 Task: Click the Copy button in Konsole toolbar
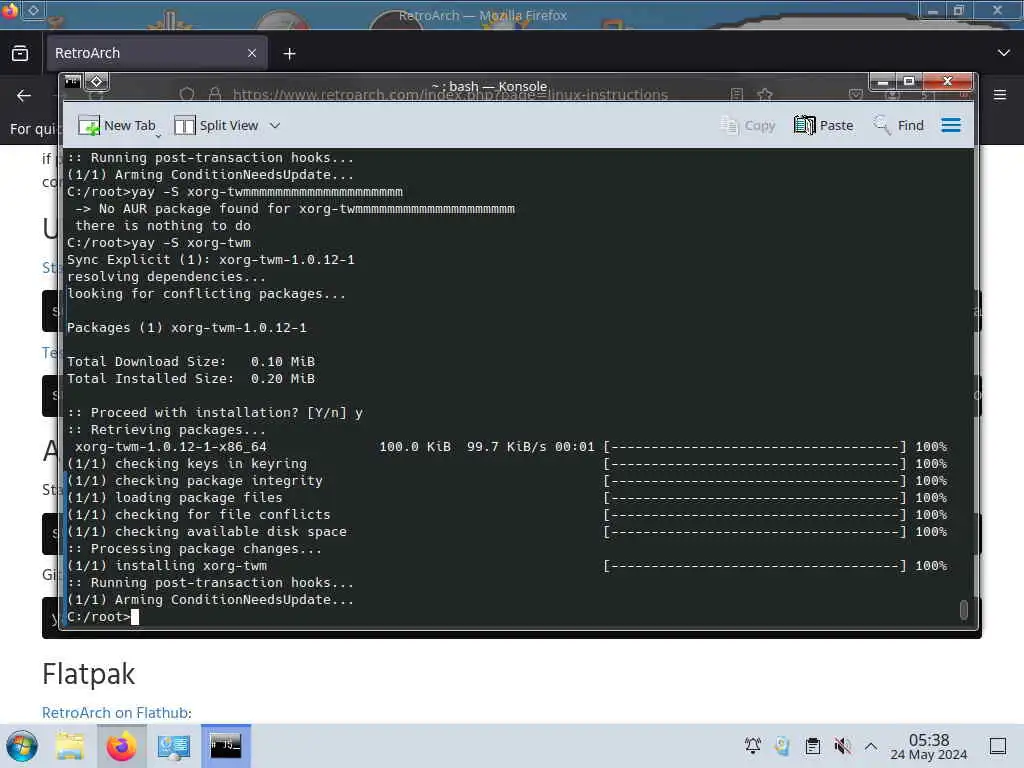click(x=748, y=125)
